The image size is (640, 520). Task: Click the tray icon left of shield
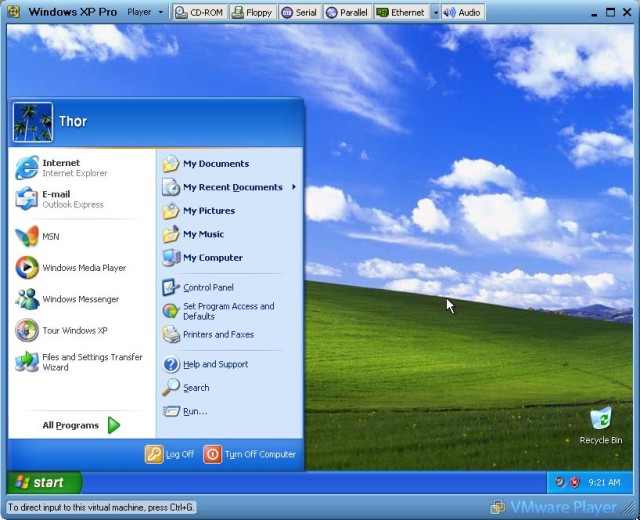pos(560,482)
